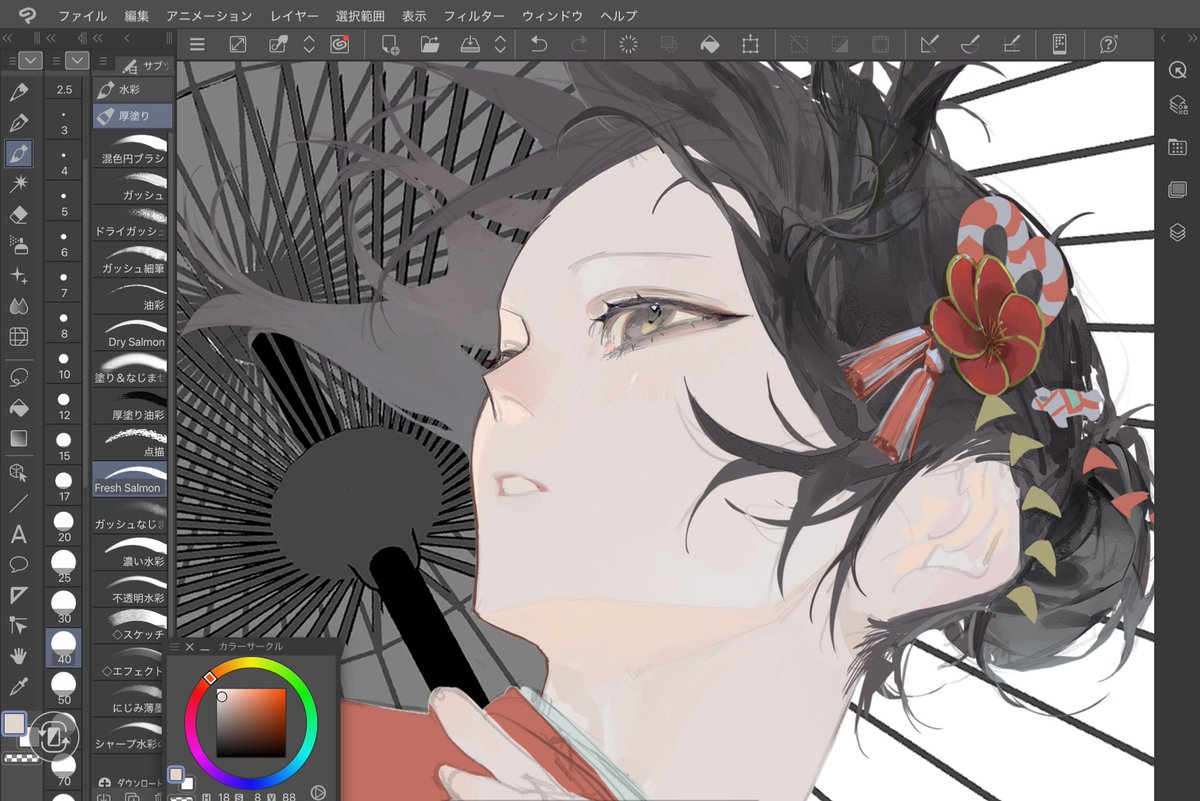
Task: Select the Lasso selection tool
Action: click(x=18, y=377)
